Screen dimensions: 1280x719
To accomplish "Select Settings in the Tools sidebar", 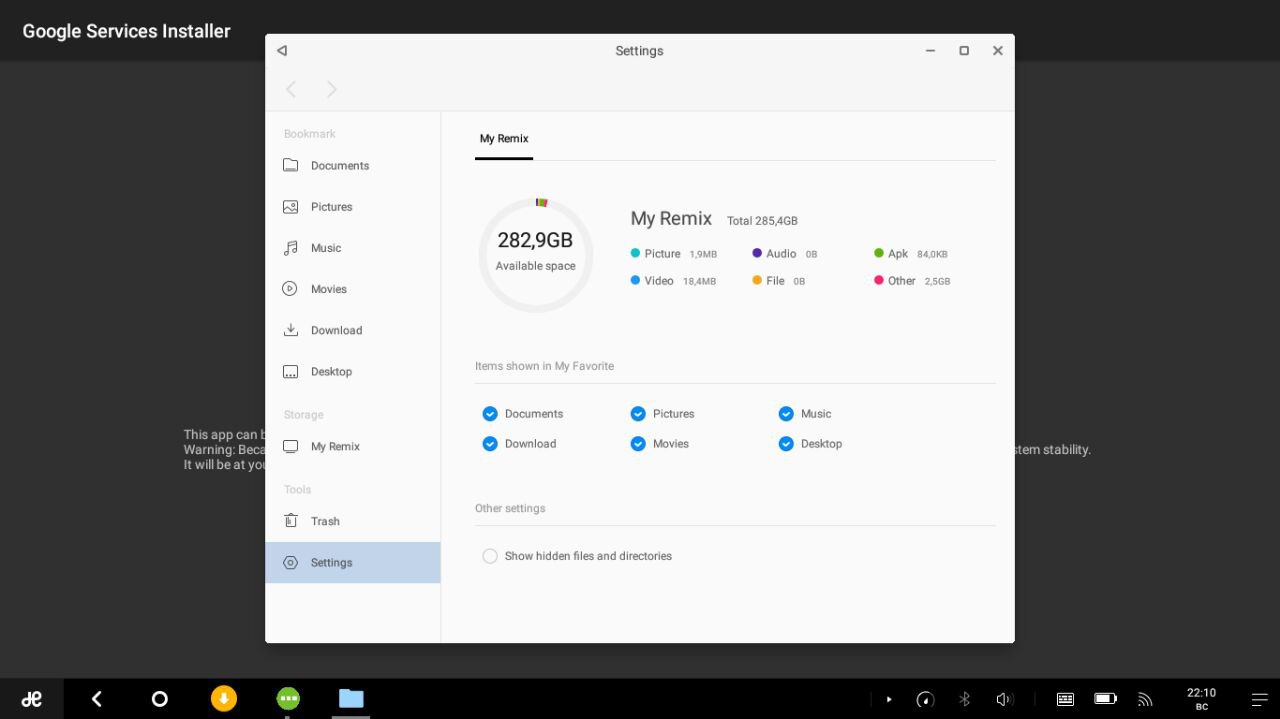I will pos(331,563).
